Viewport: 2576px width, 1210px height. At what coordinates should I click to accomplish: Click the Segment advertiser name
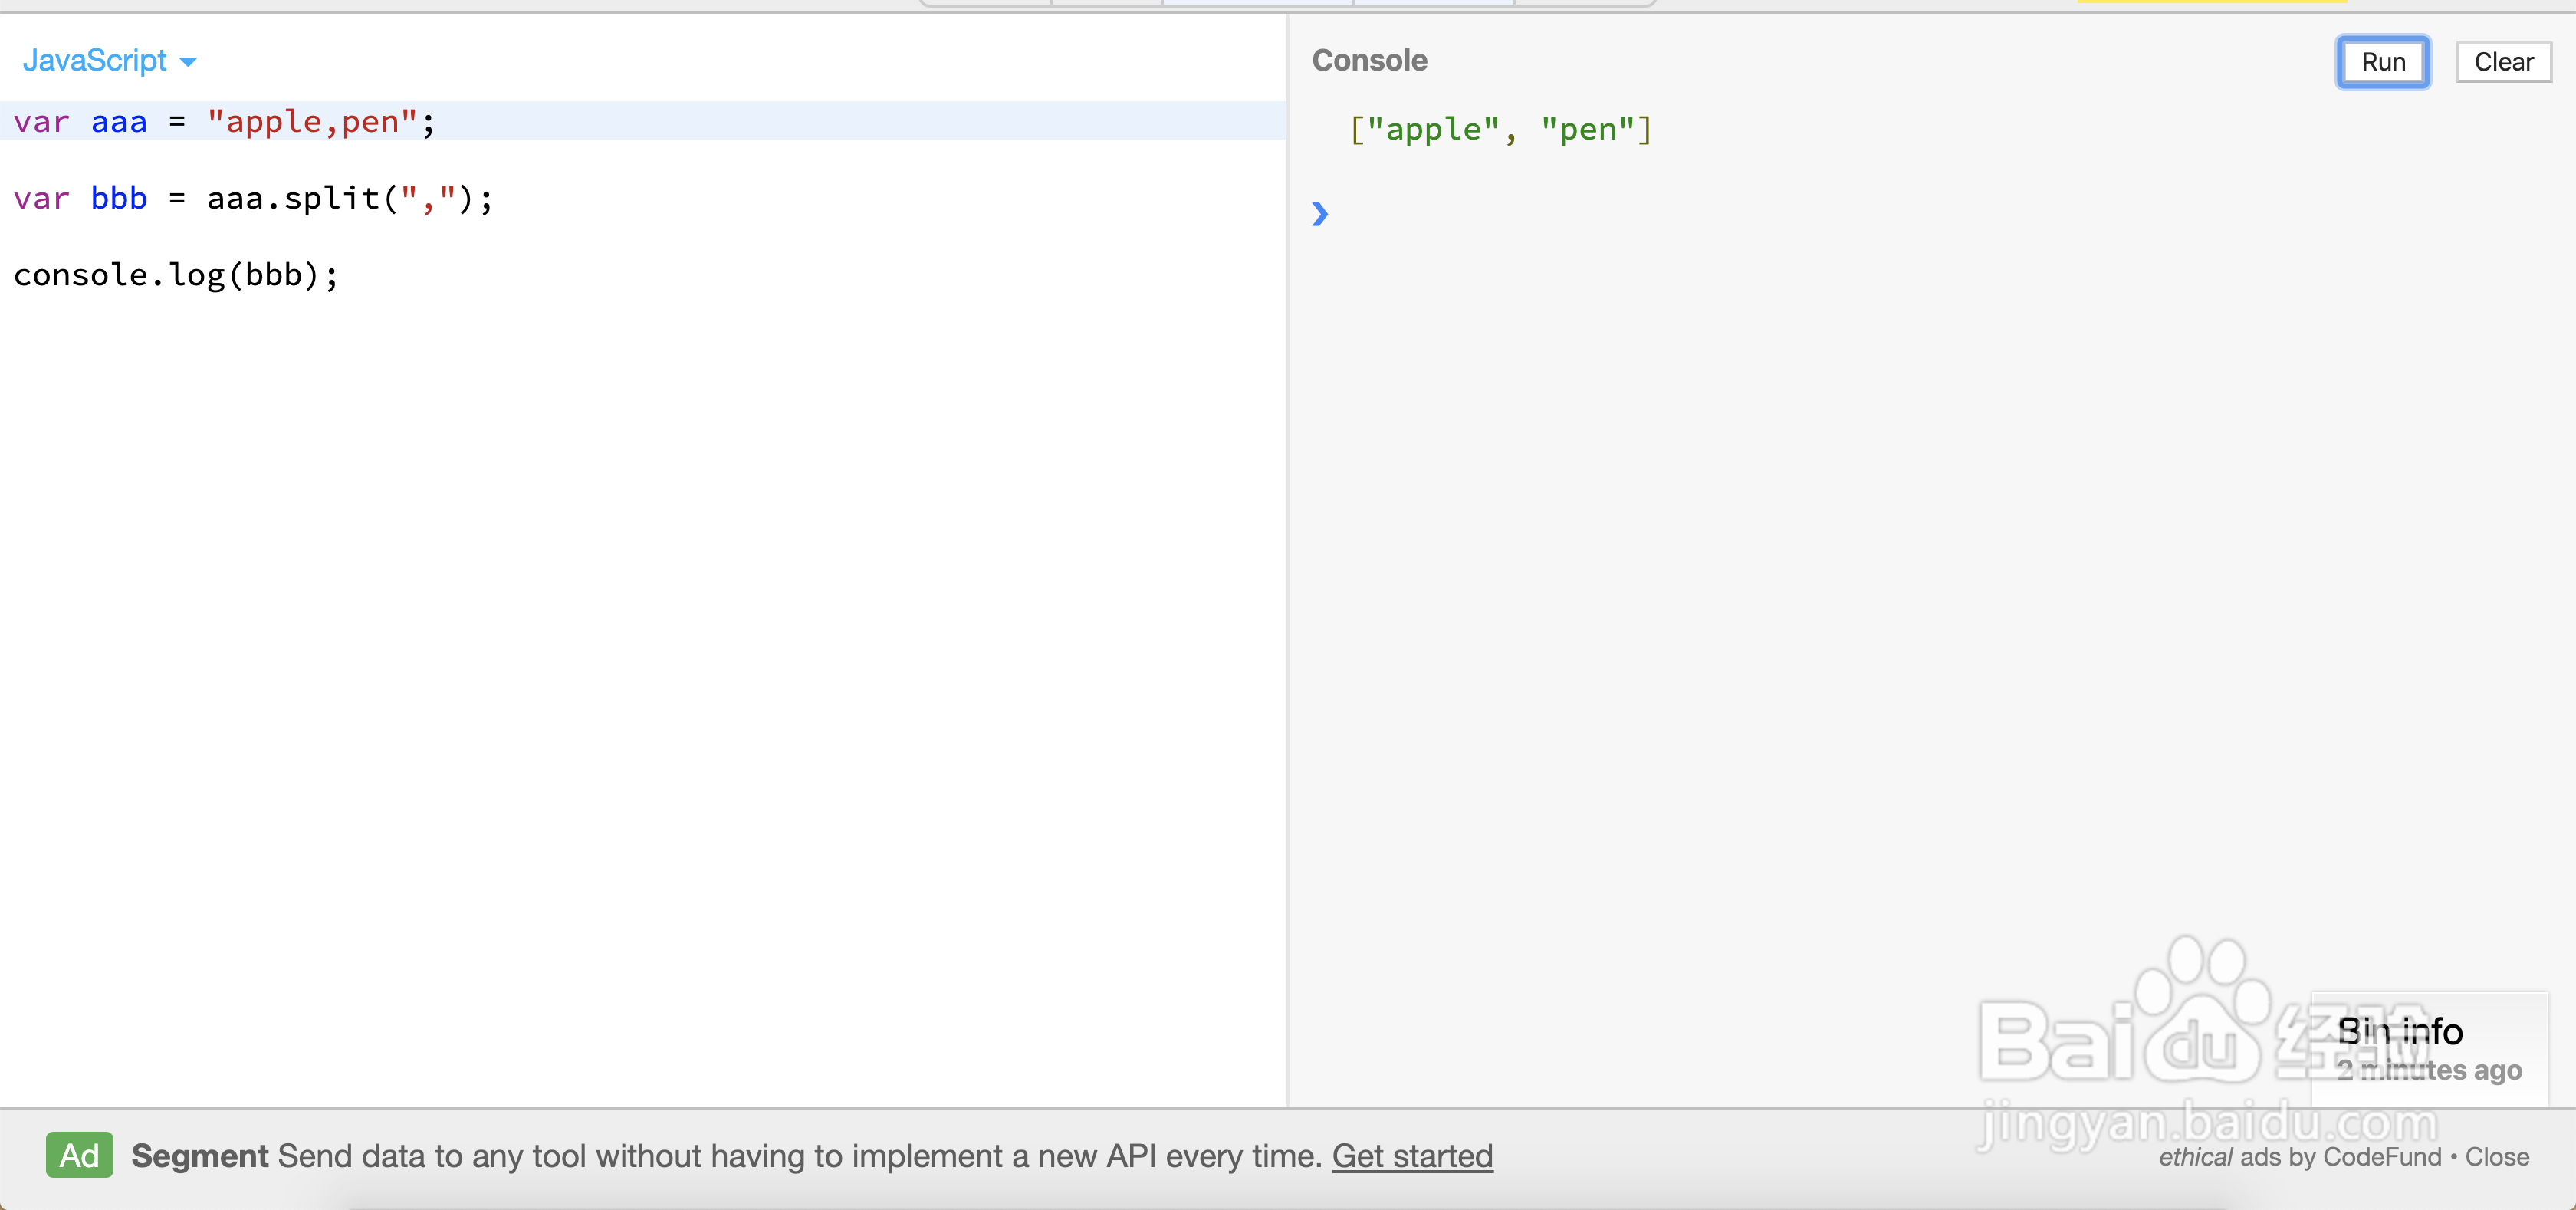[199, 1156]
